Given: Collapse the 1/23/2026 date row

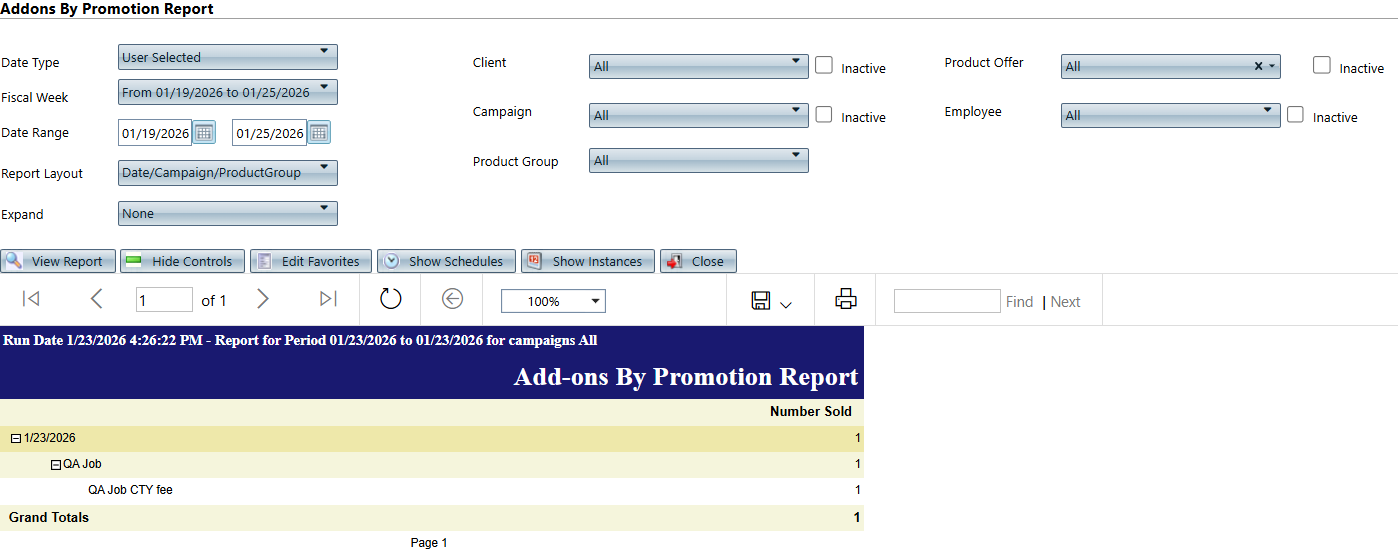Looking at the screenshot, I should (16, 438).
